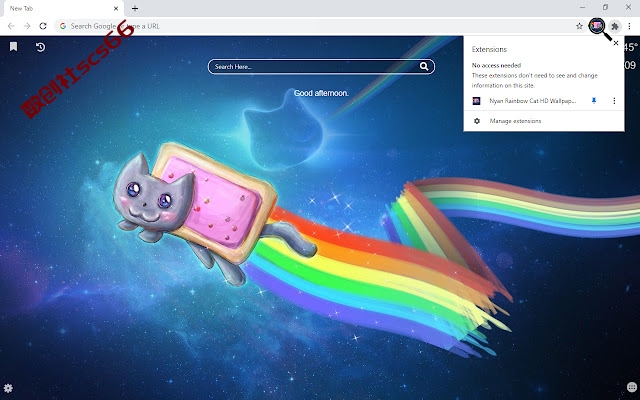Open more options for Nyan Rainbow Cat extension
This screenshot has width=640, height=400.
point(614,100)
